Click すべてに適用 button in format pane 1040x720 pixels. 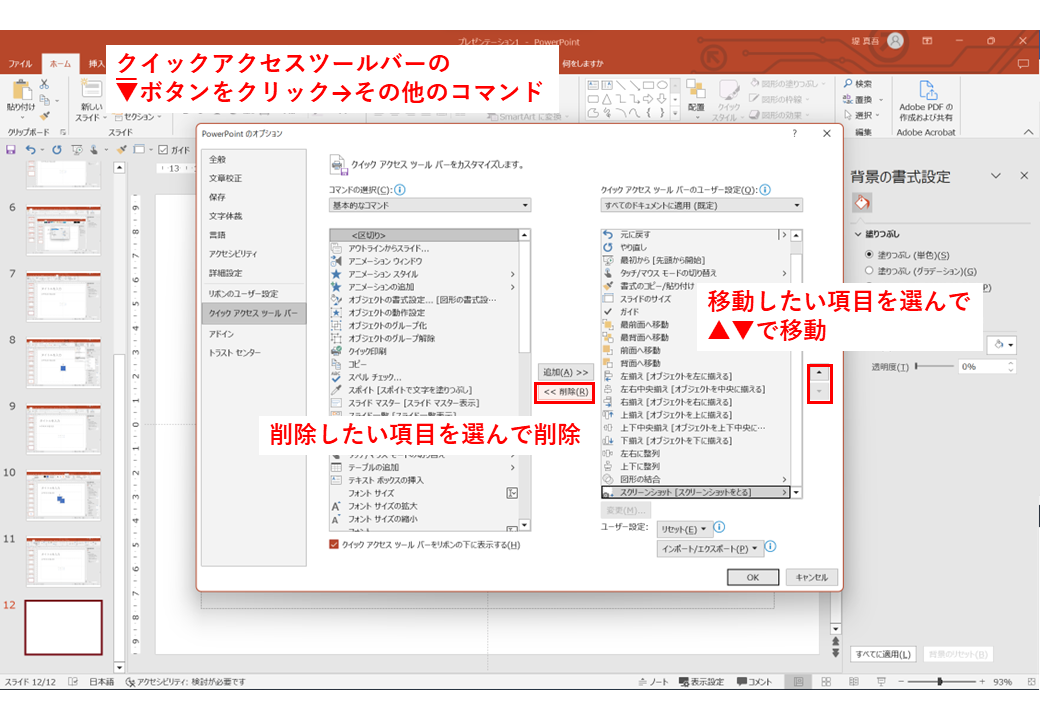(883, 654)
